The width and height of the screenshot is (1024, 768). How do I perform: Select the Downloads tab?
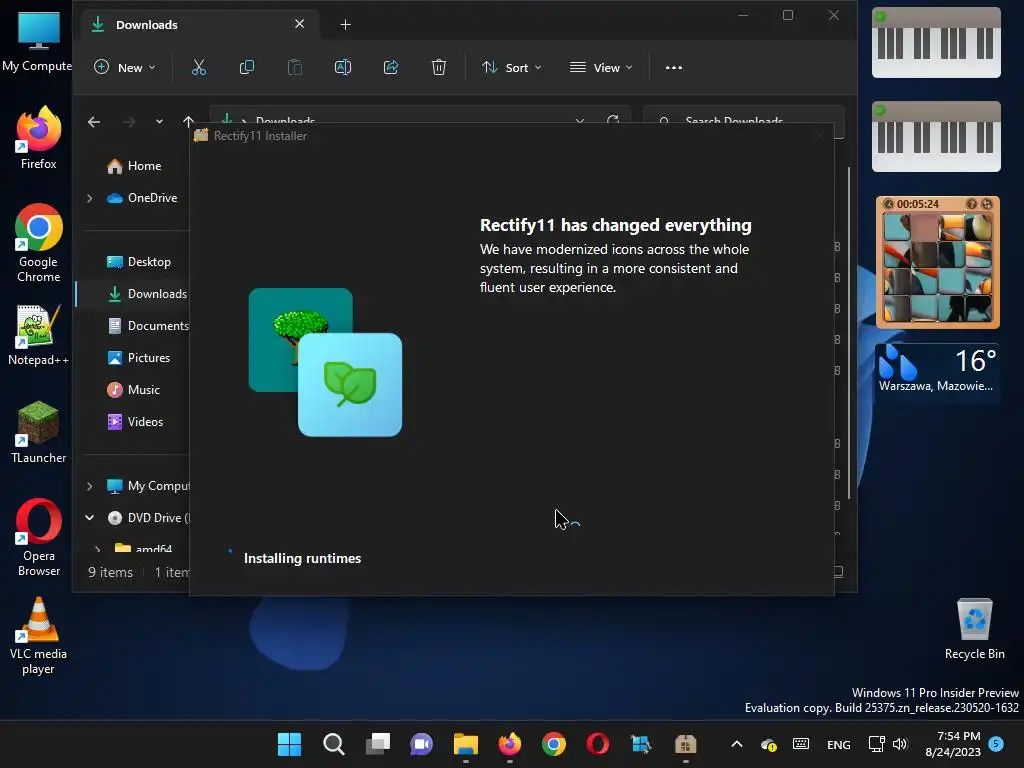coord(199,25)
